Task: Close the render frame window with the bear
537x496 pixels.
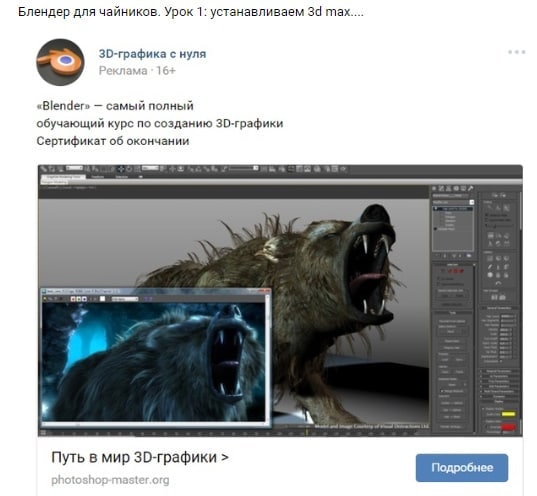Action: pos(267,291)
